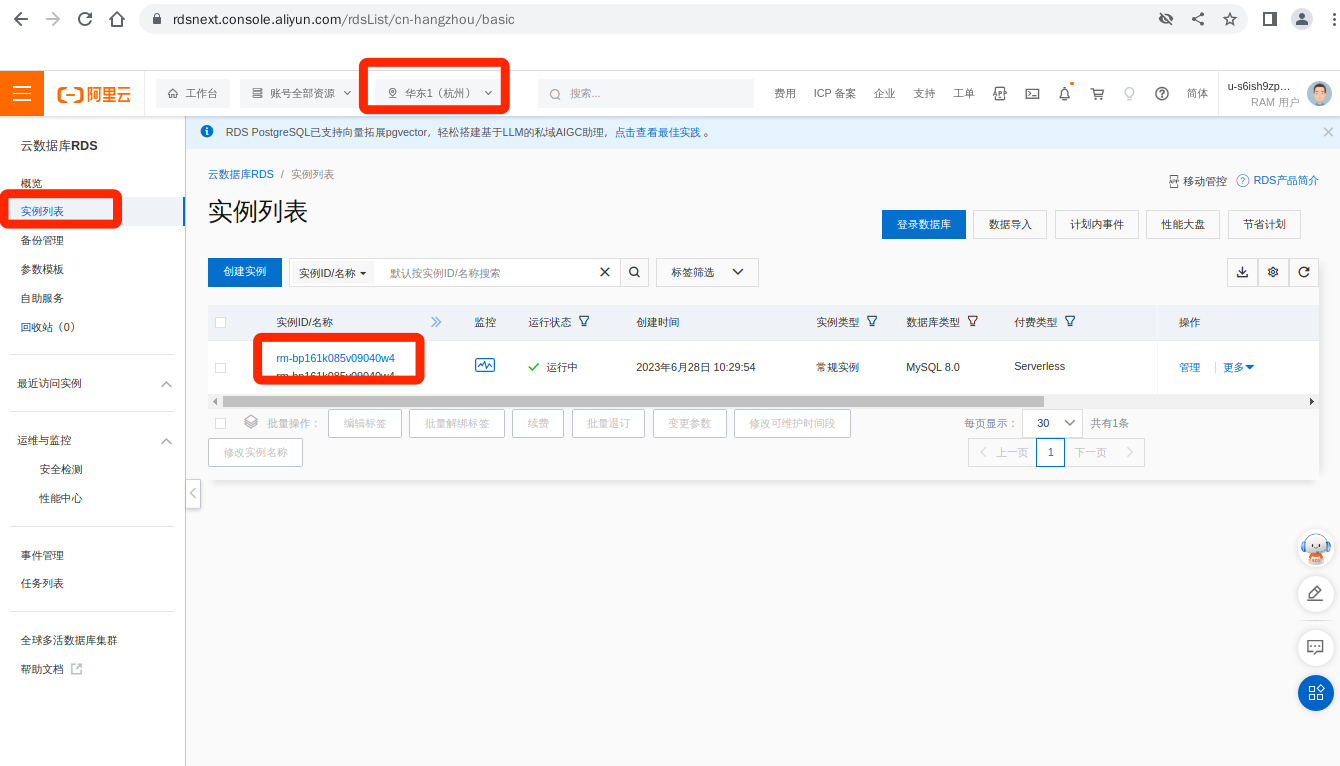Click the search magnifier button for instance filter
The height and width of the screenshot is (766, 1340).
pos(634,272)
